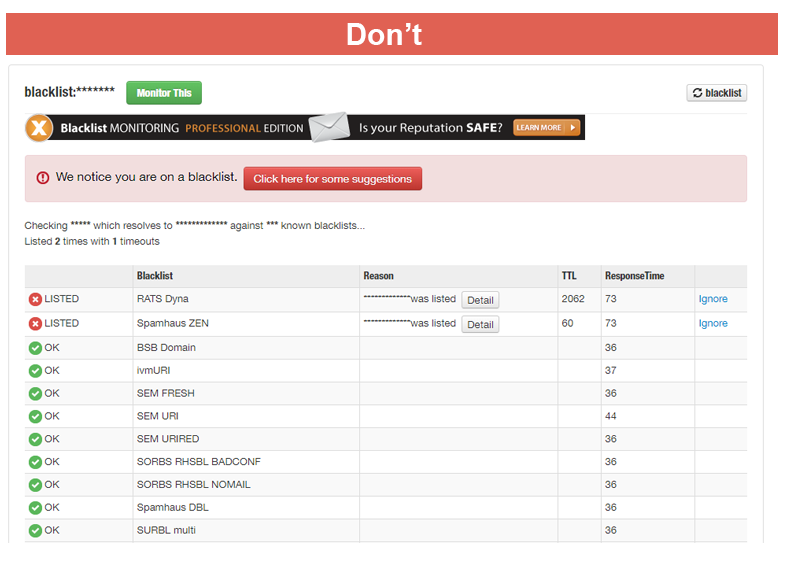The height and width of the screenshot is (562, 785).
Task: Open Detail for Spamhaus ZEN listing
Action: (480, 325)
